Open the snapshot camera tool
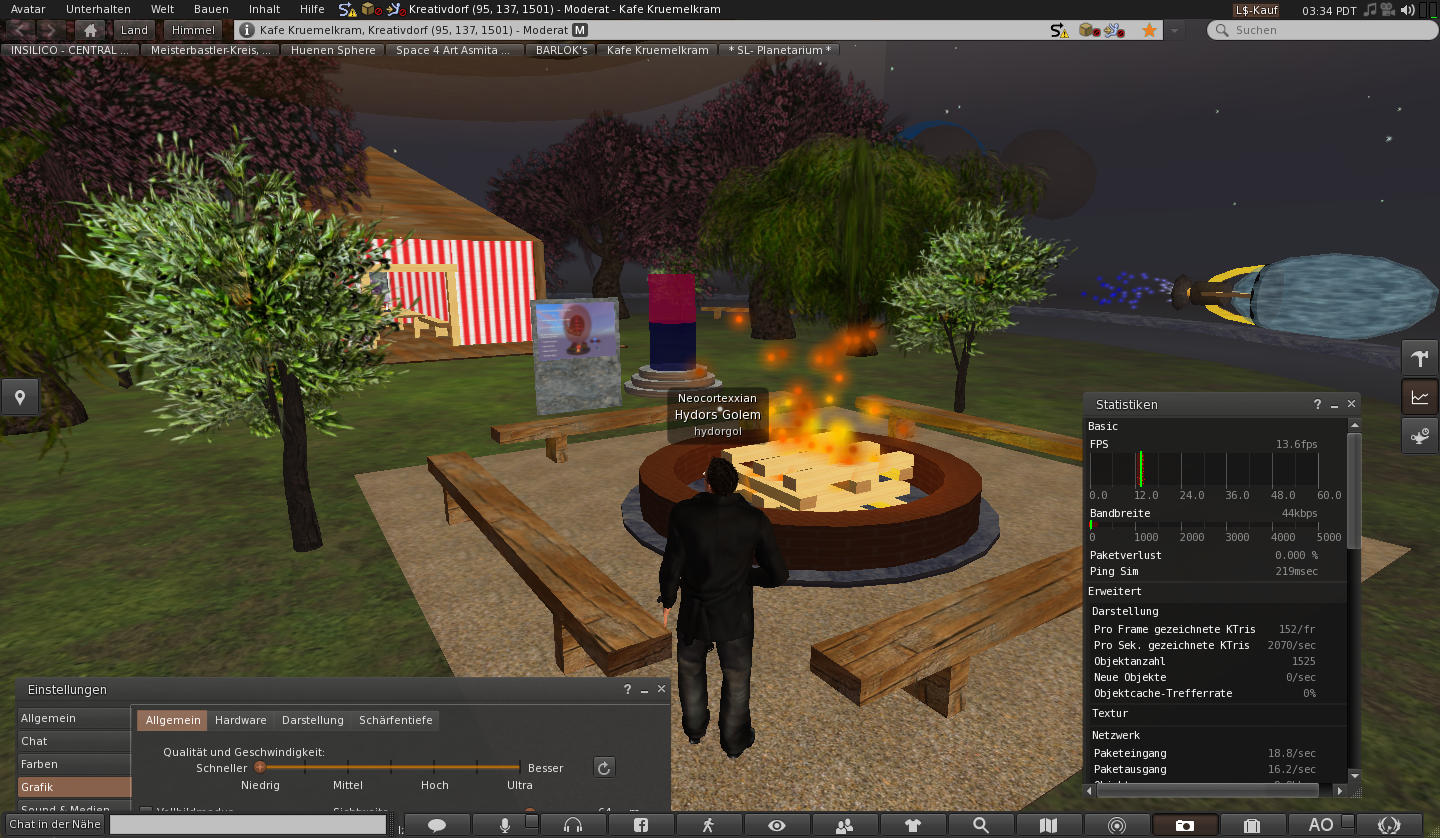Viewport: 1440px width, 838px height. [1184, 825]
